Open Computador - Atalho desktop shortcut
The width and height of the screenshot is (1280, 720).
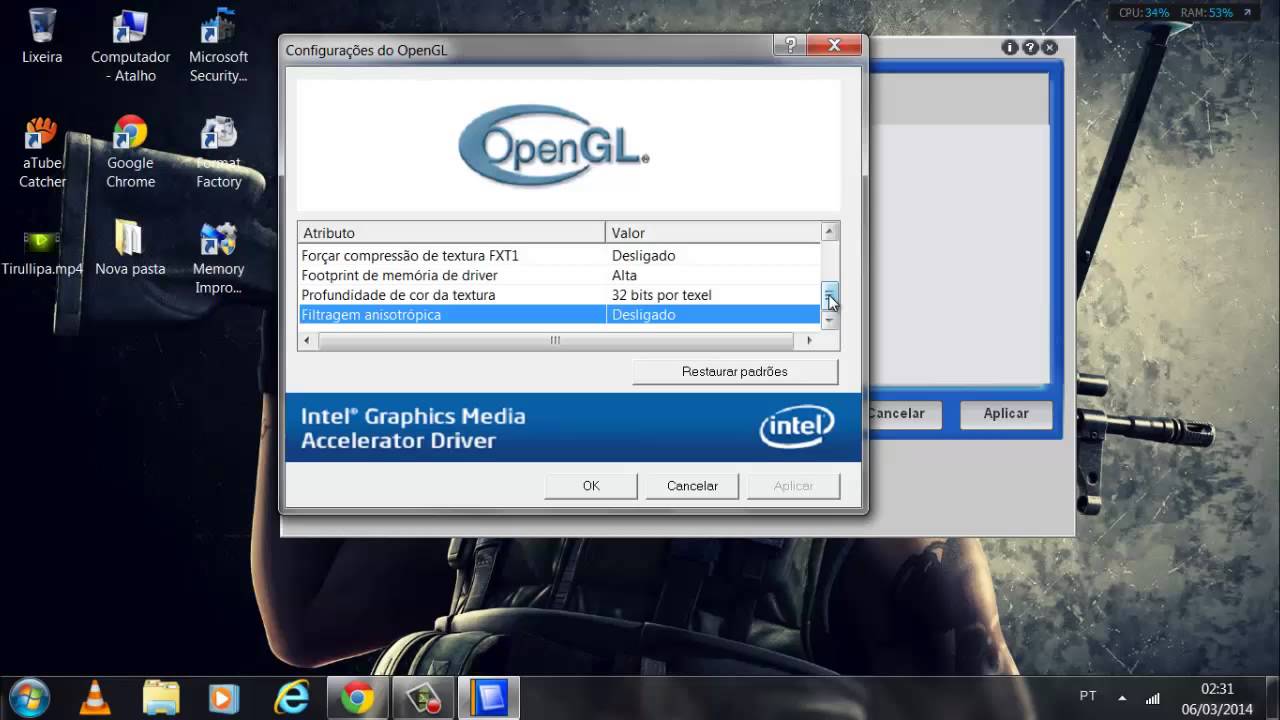(130, 46)
